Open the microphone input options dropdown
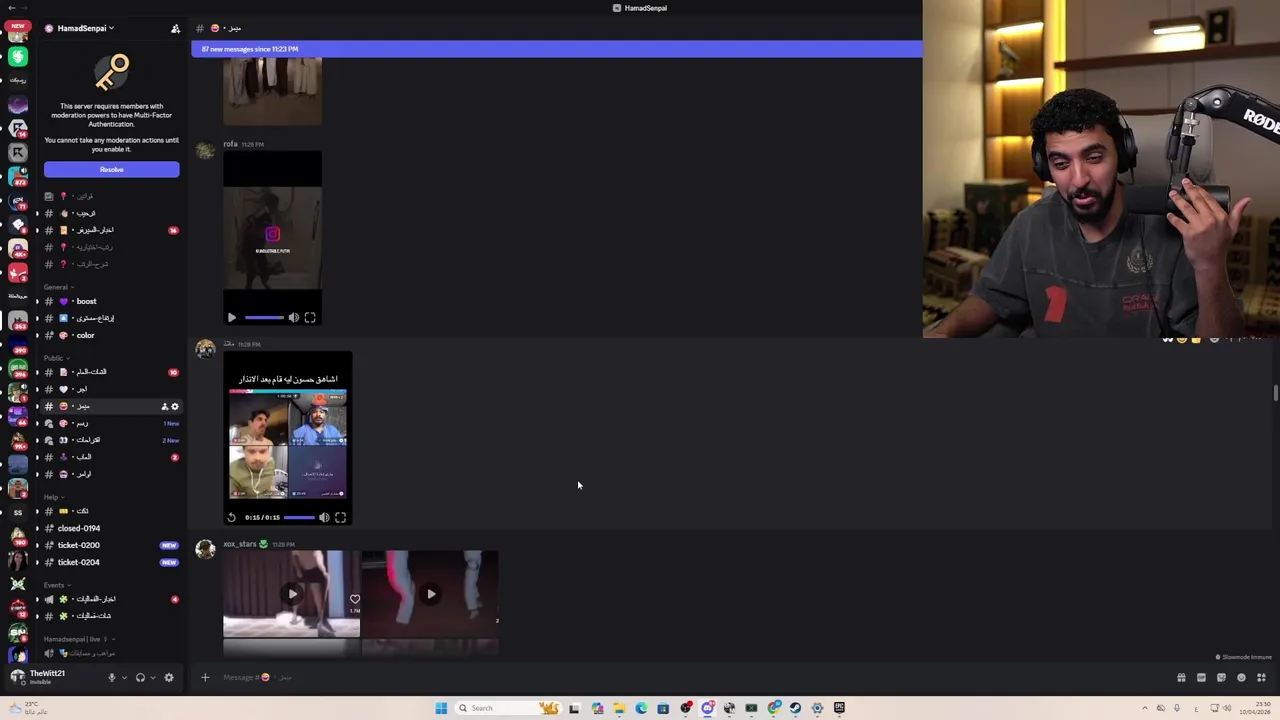1280x720 pixels. point(124,677)
